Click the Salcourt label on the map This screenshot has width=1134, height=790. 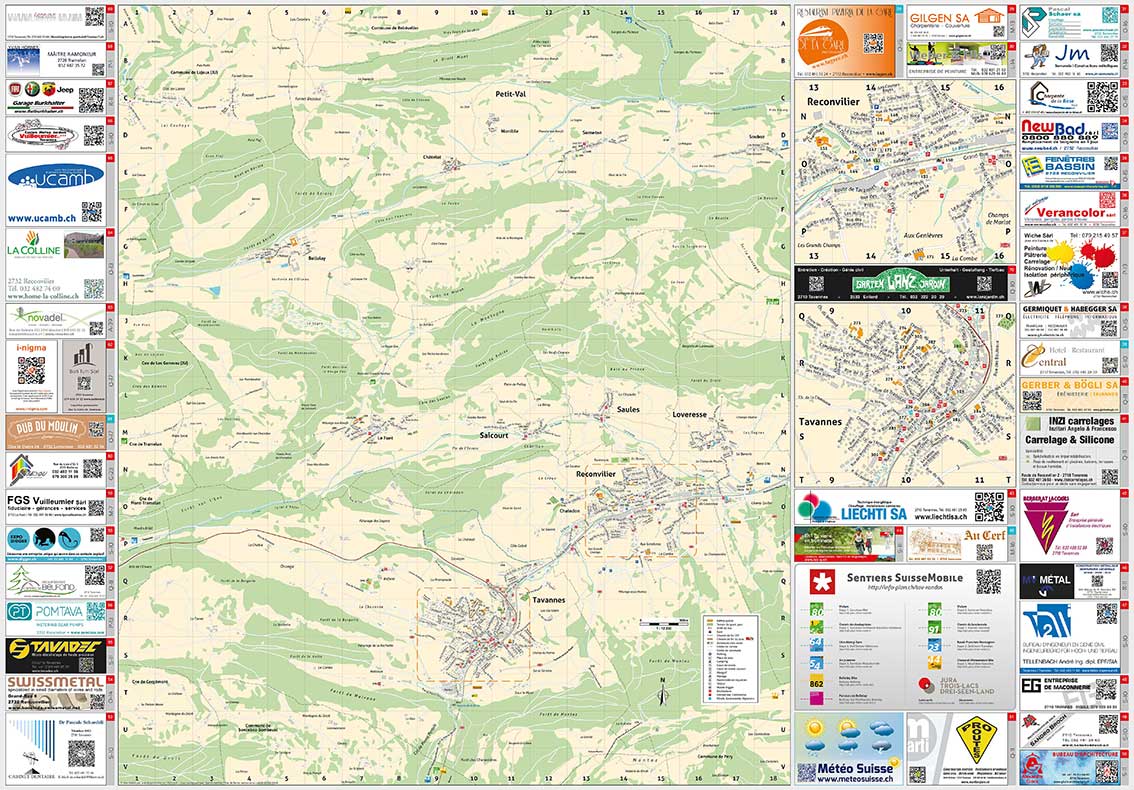tap(494, 436)
